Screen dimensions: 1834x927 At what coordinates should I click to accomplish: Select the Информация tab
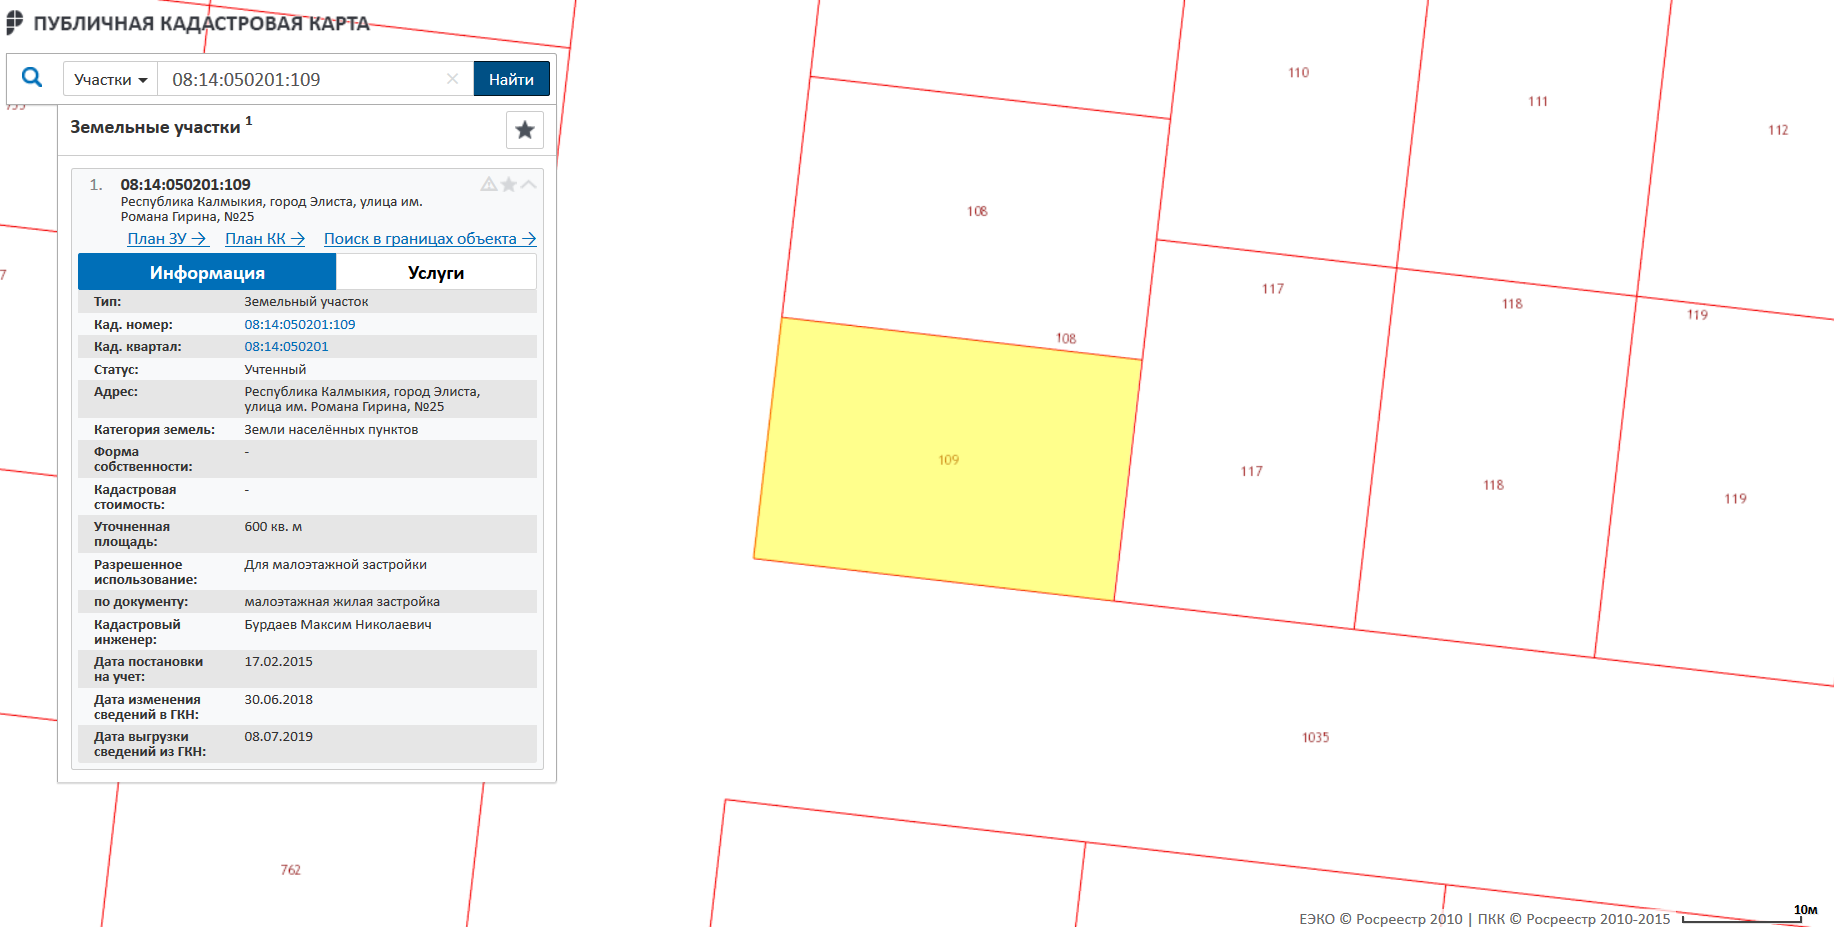tap(207, 272)
